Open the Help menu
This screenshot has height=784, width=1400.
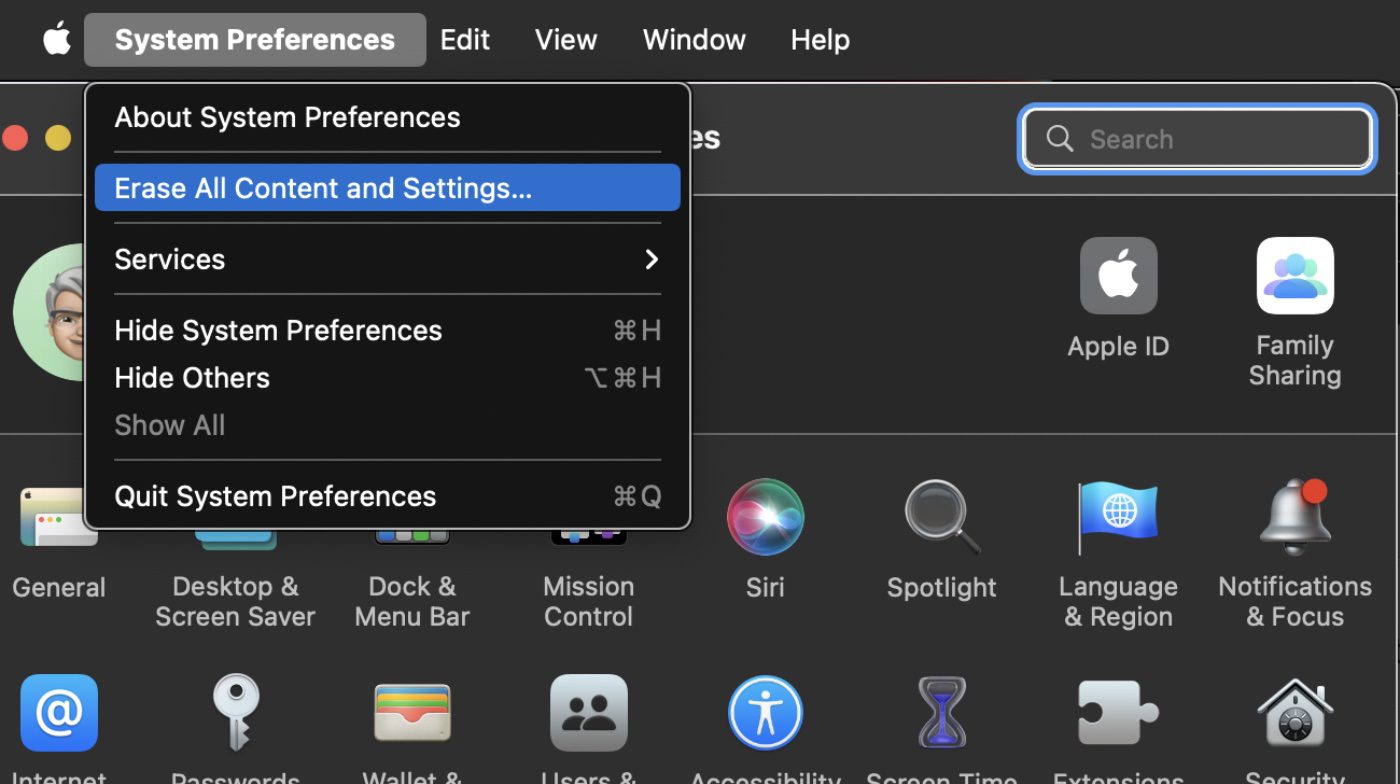(819, 40)
